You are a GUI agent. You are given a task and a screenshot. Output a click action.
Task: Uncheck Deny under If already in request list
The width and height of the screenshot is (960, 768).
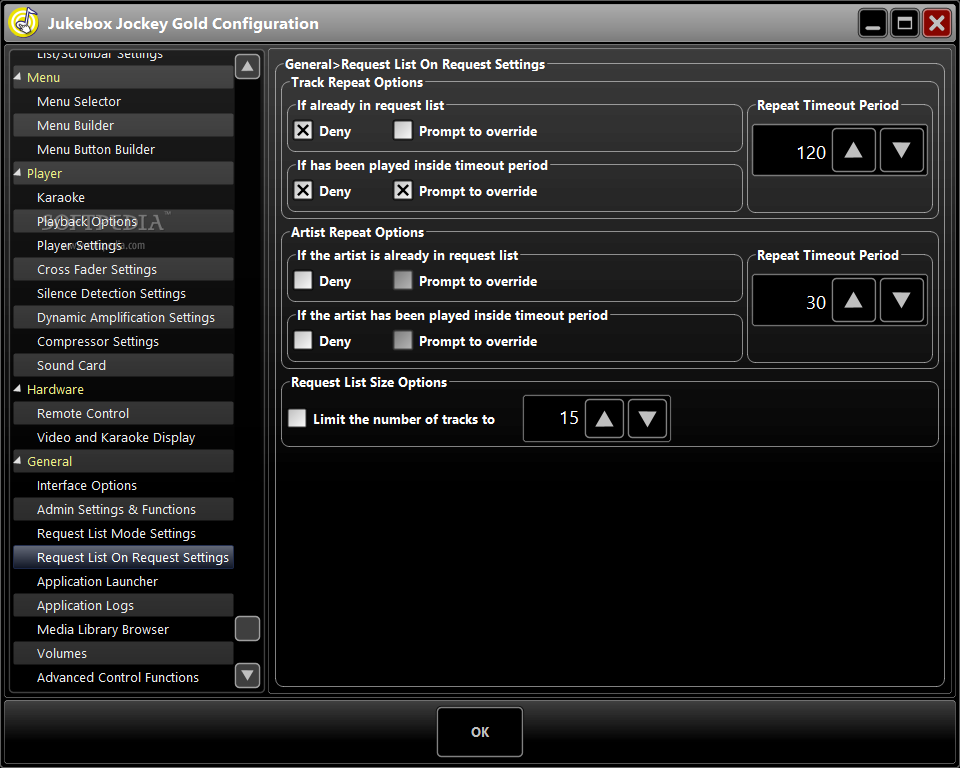[x=303, y=130]
